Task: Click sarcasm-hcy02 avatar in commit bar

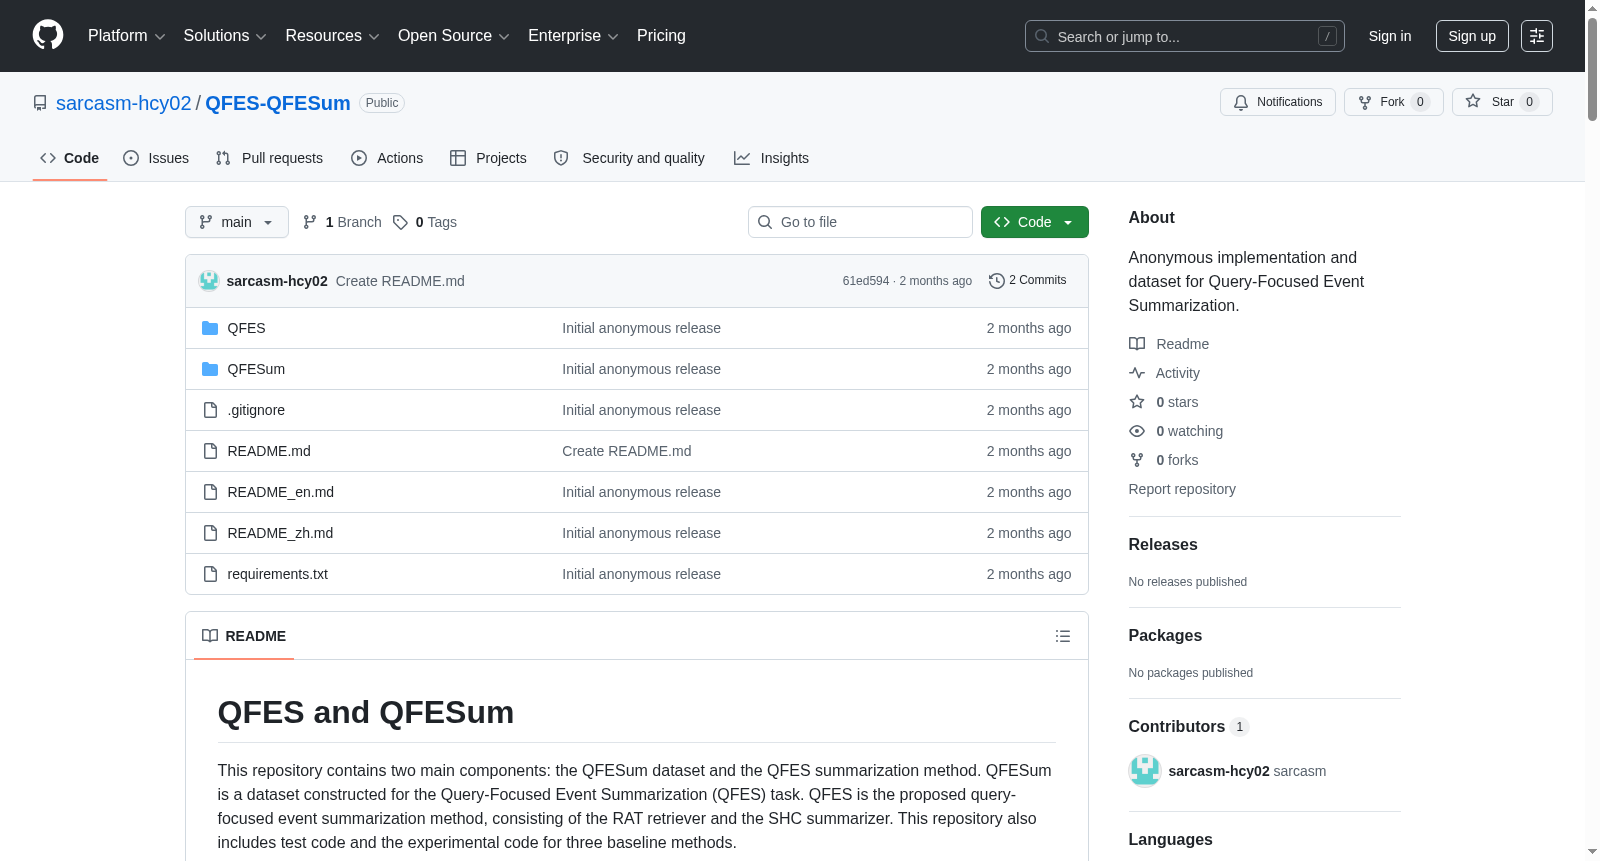Action: tap(209, 281)
